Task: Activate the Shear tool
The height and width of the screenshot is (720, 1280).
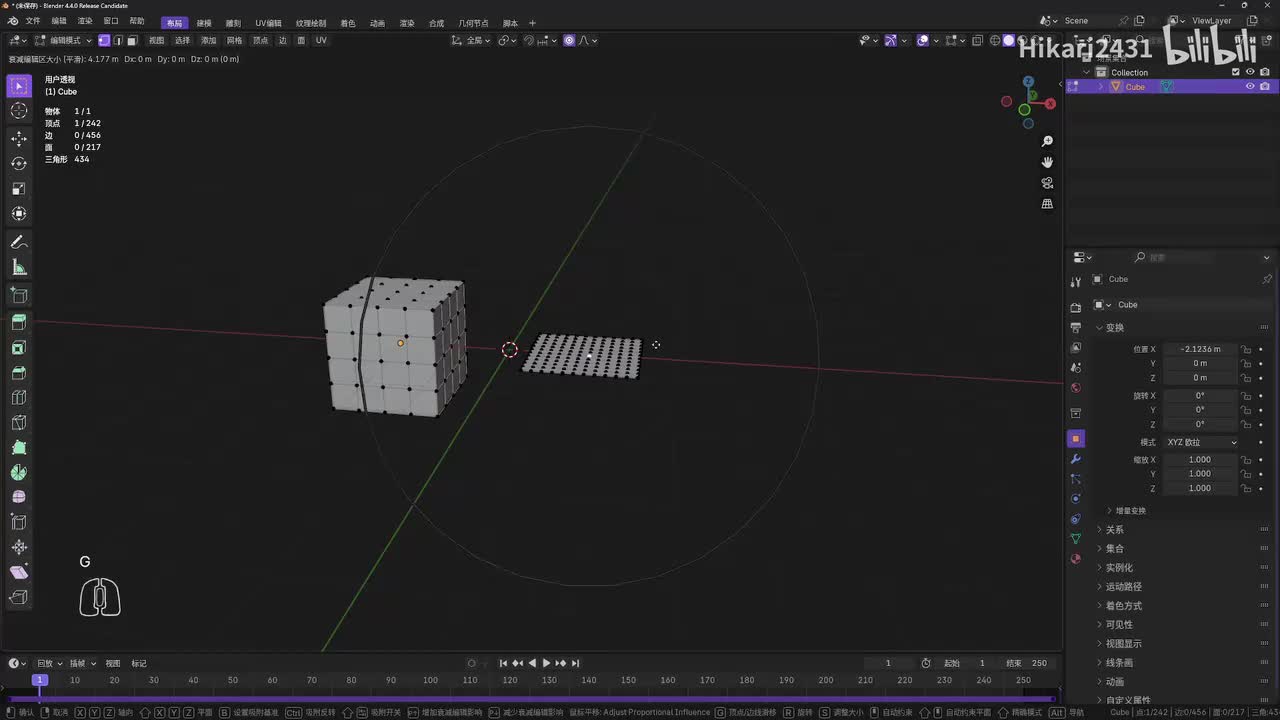Action: (x=19, y=572)
